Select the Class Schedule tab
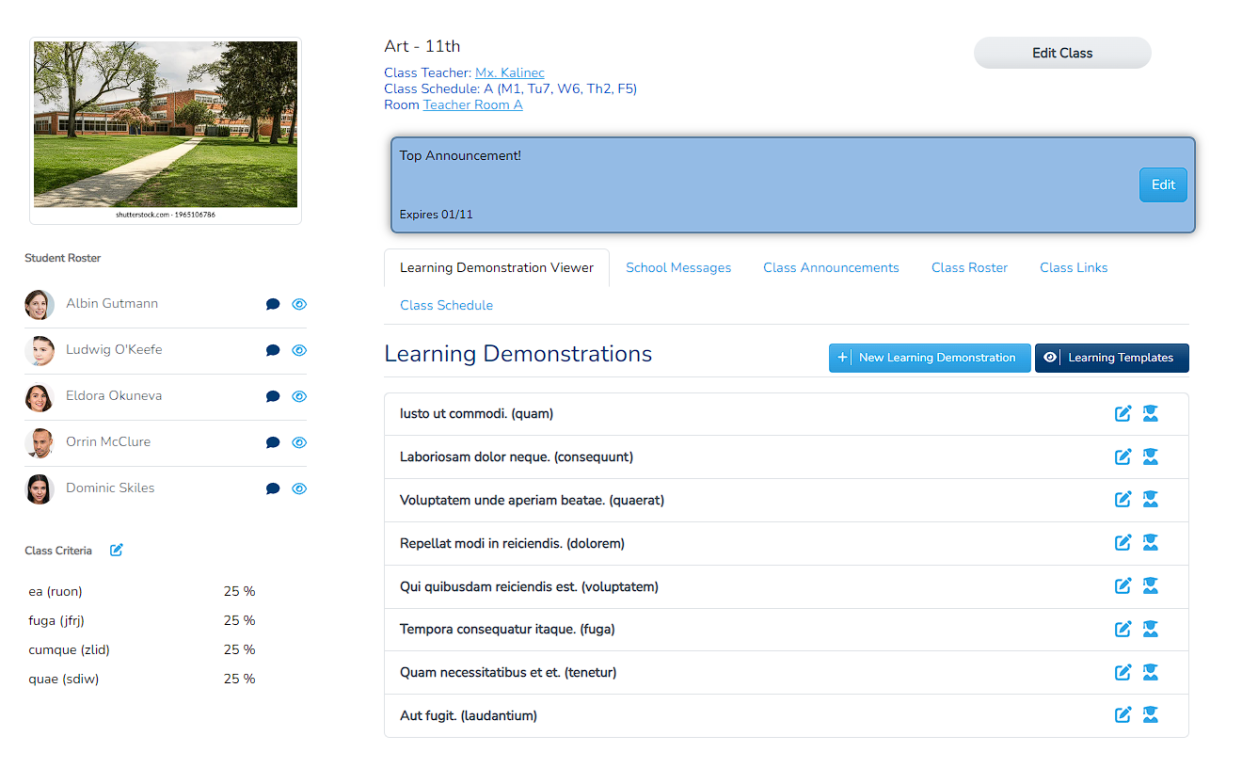 (446, 306)
